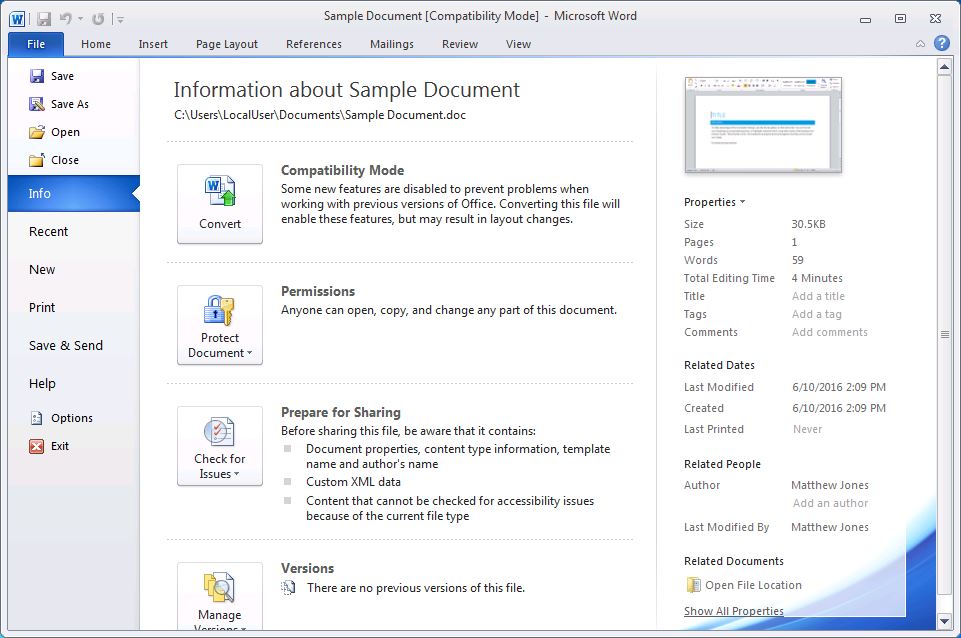
Task: Click author name Matthew Jones beside Author
Action: click(830, 485)
